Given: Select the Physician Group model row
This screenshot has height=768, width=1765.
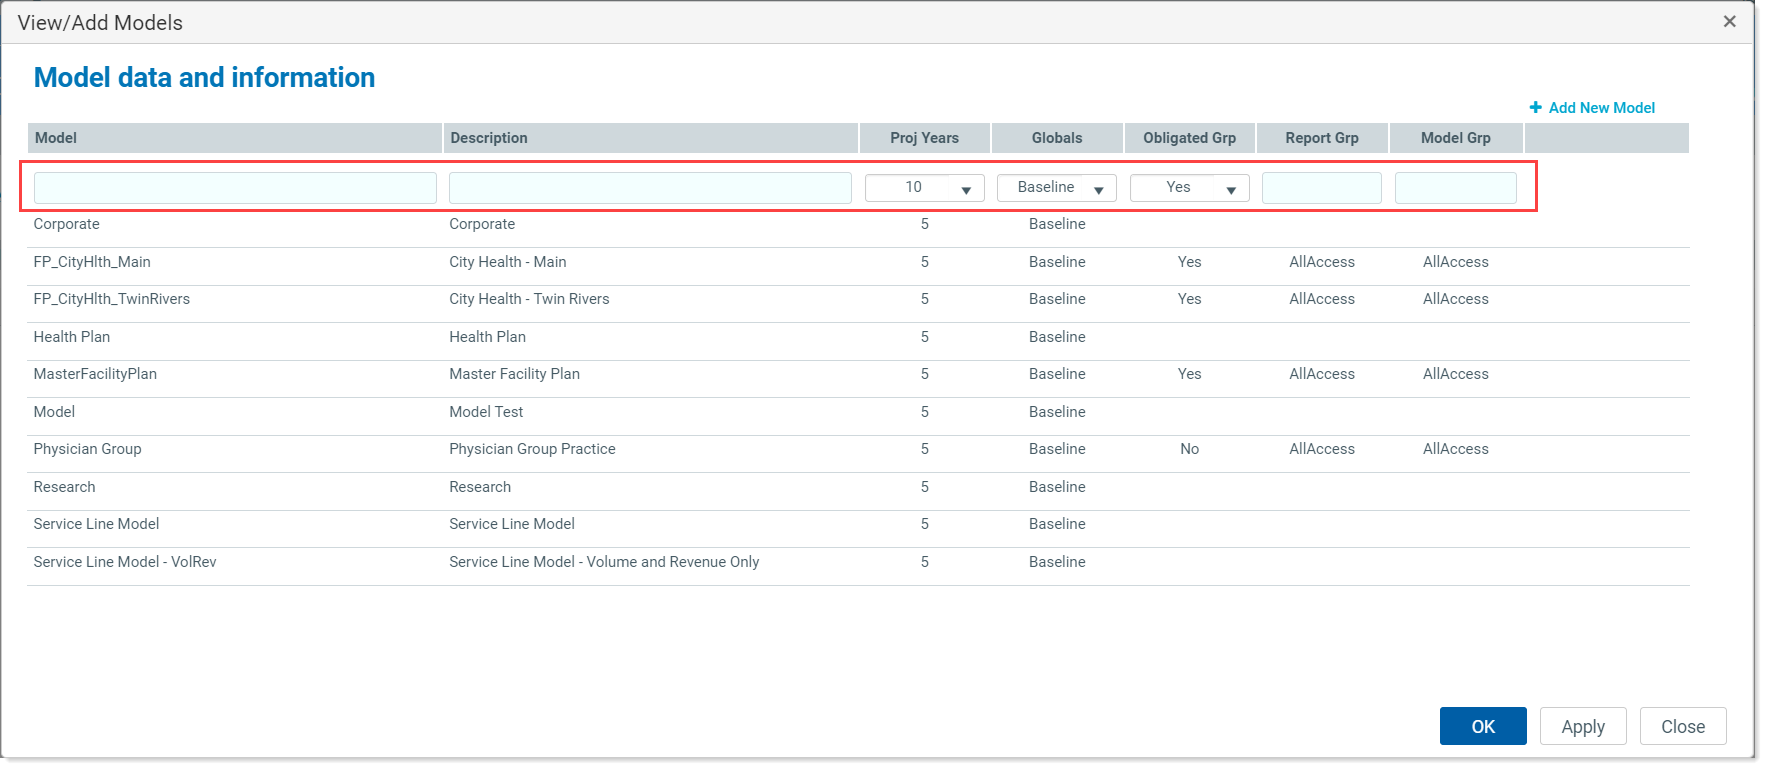Looking at the screenshot, I should [88, 449].
